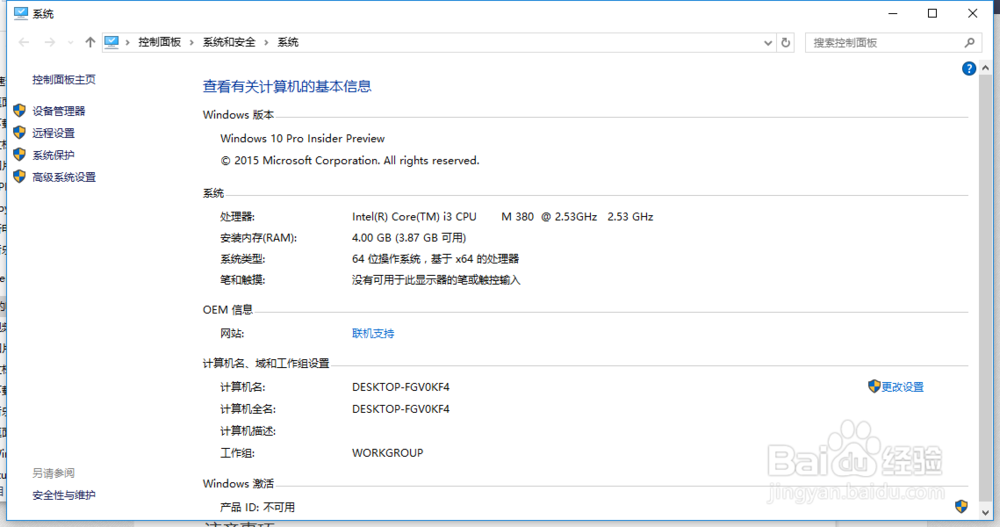Click scrollbar down arrow
Viewport: 1000px width, 527px height.
pyautogui.click(x=985, y=512)
